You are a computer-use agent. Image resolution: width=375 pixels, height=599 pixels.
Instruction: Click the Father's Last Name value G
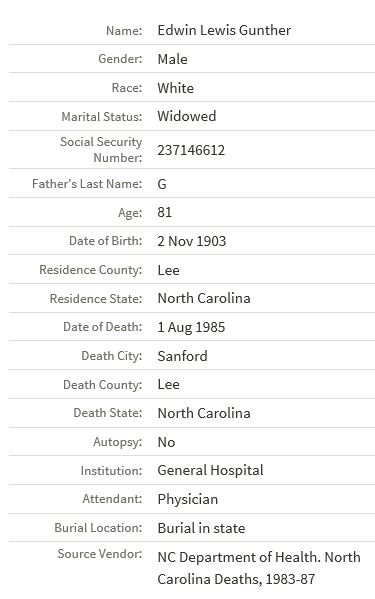pyautogui.click(x=162, y=184)
